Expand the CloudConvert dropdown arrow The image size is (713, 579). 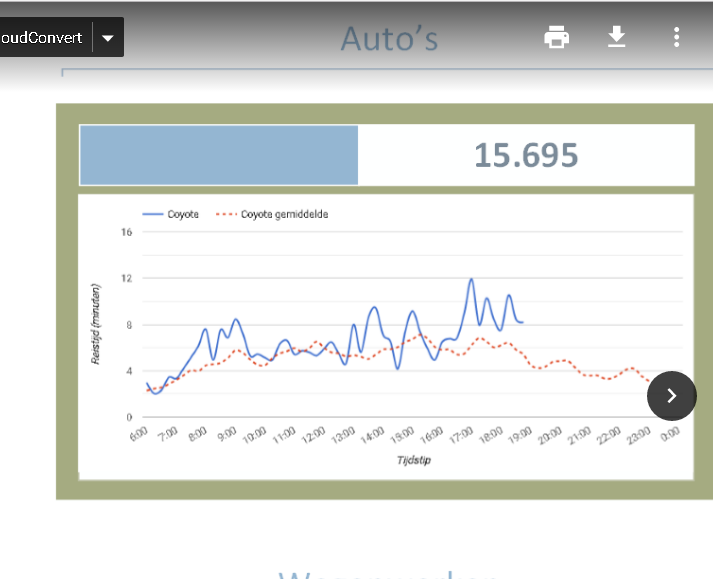pos(108,38)
